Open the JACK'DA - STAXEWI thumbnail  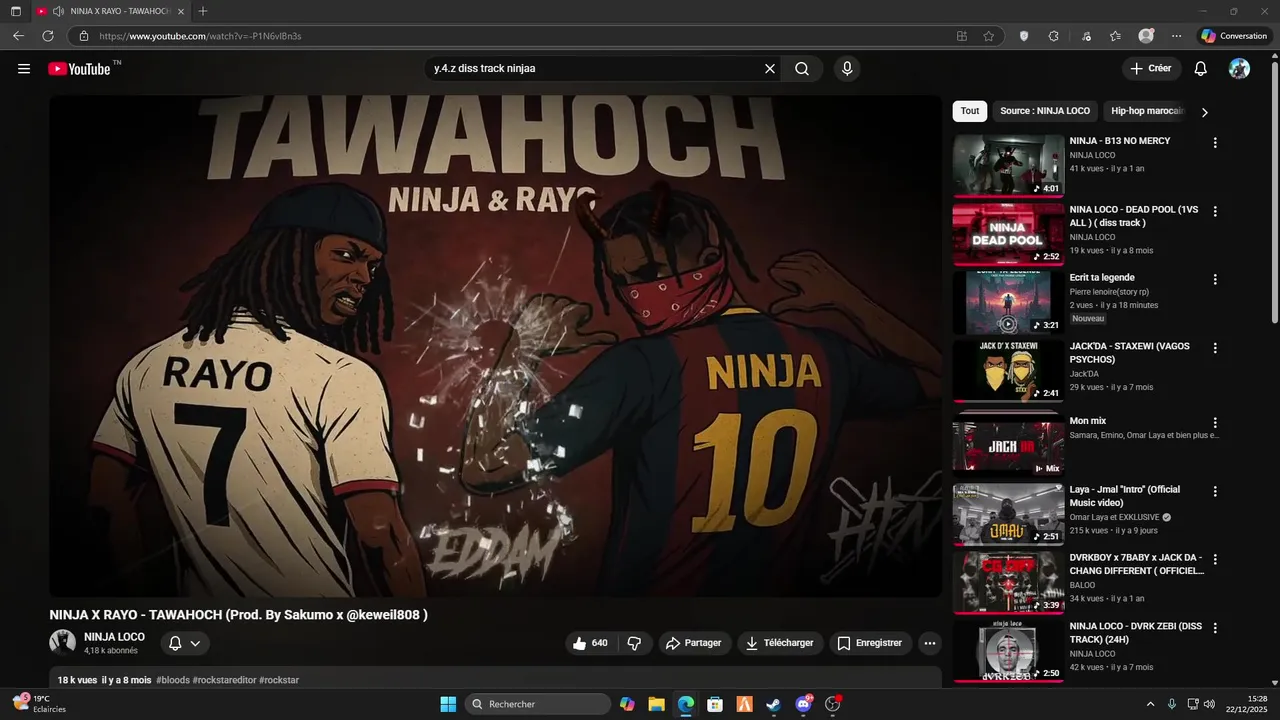[x=1008, y=371]
